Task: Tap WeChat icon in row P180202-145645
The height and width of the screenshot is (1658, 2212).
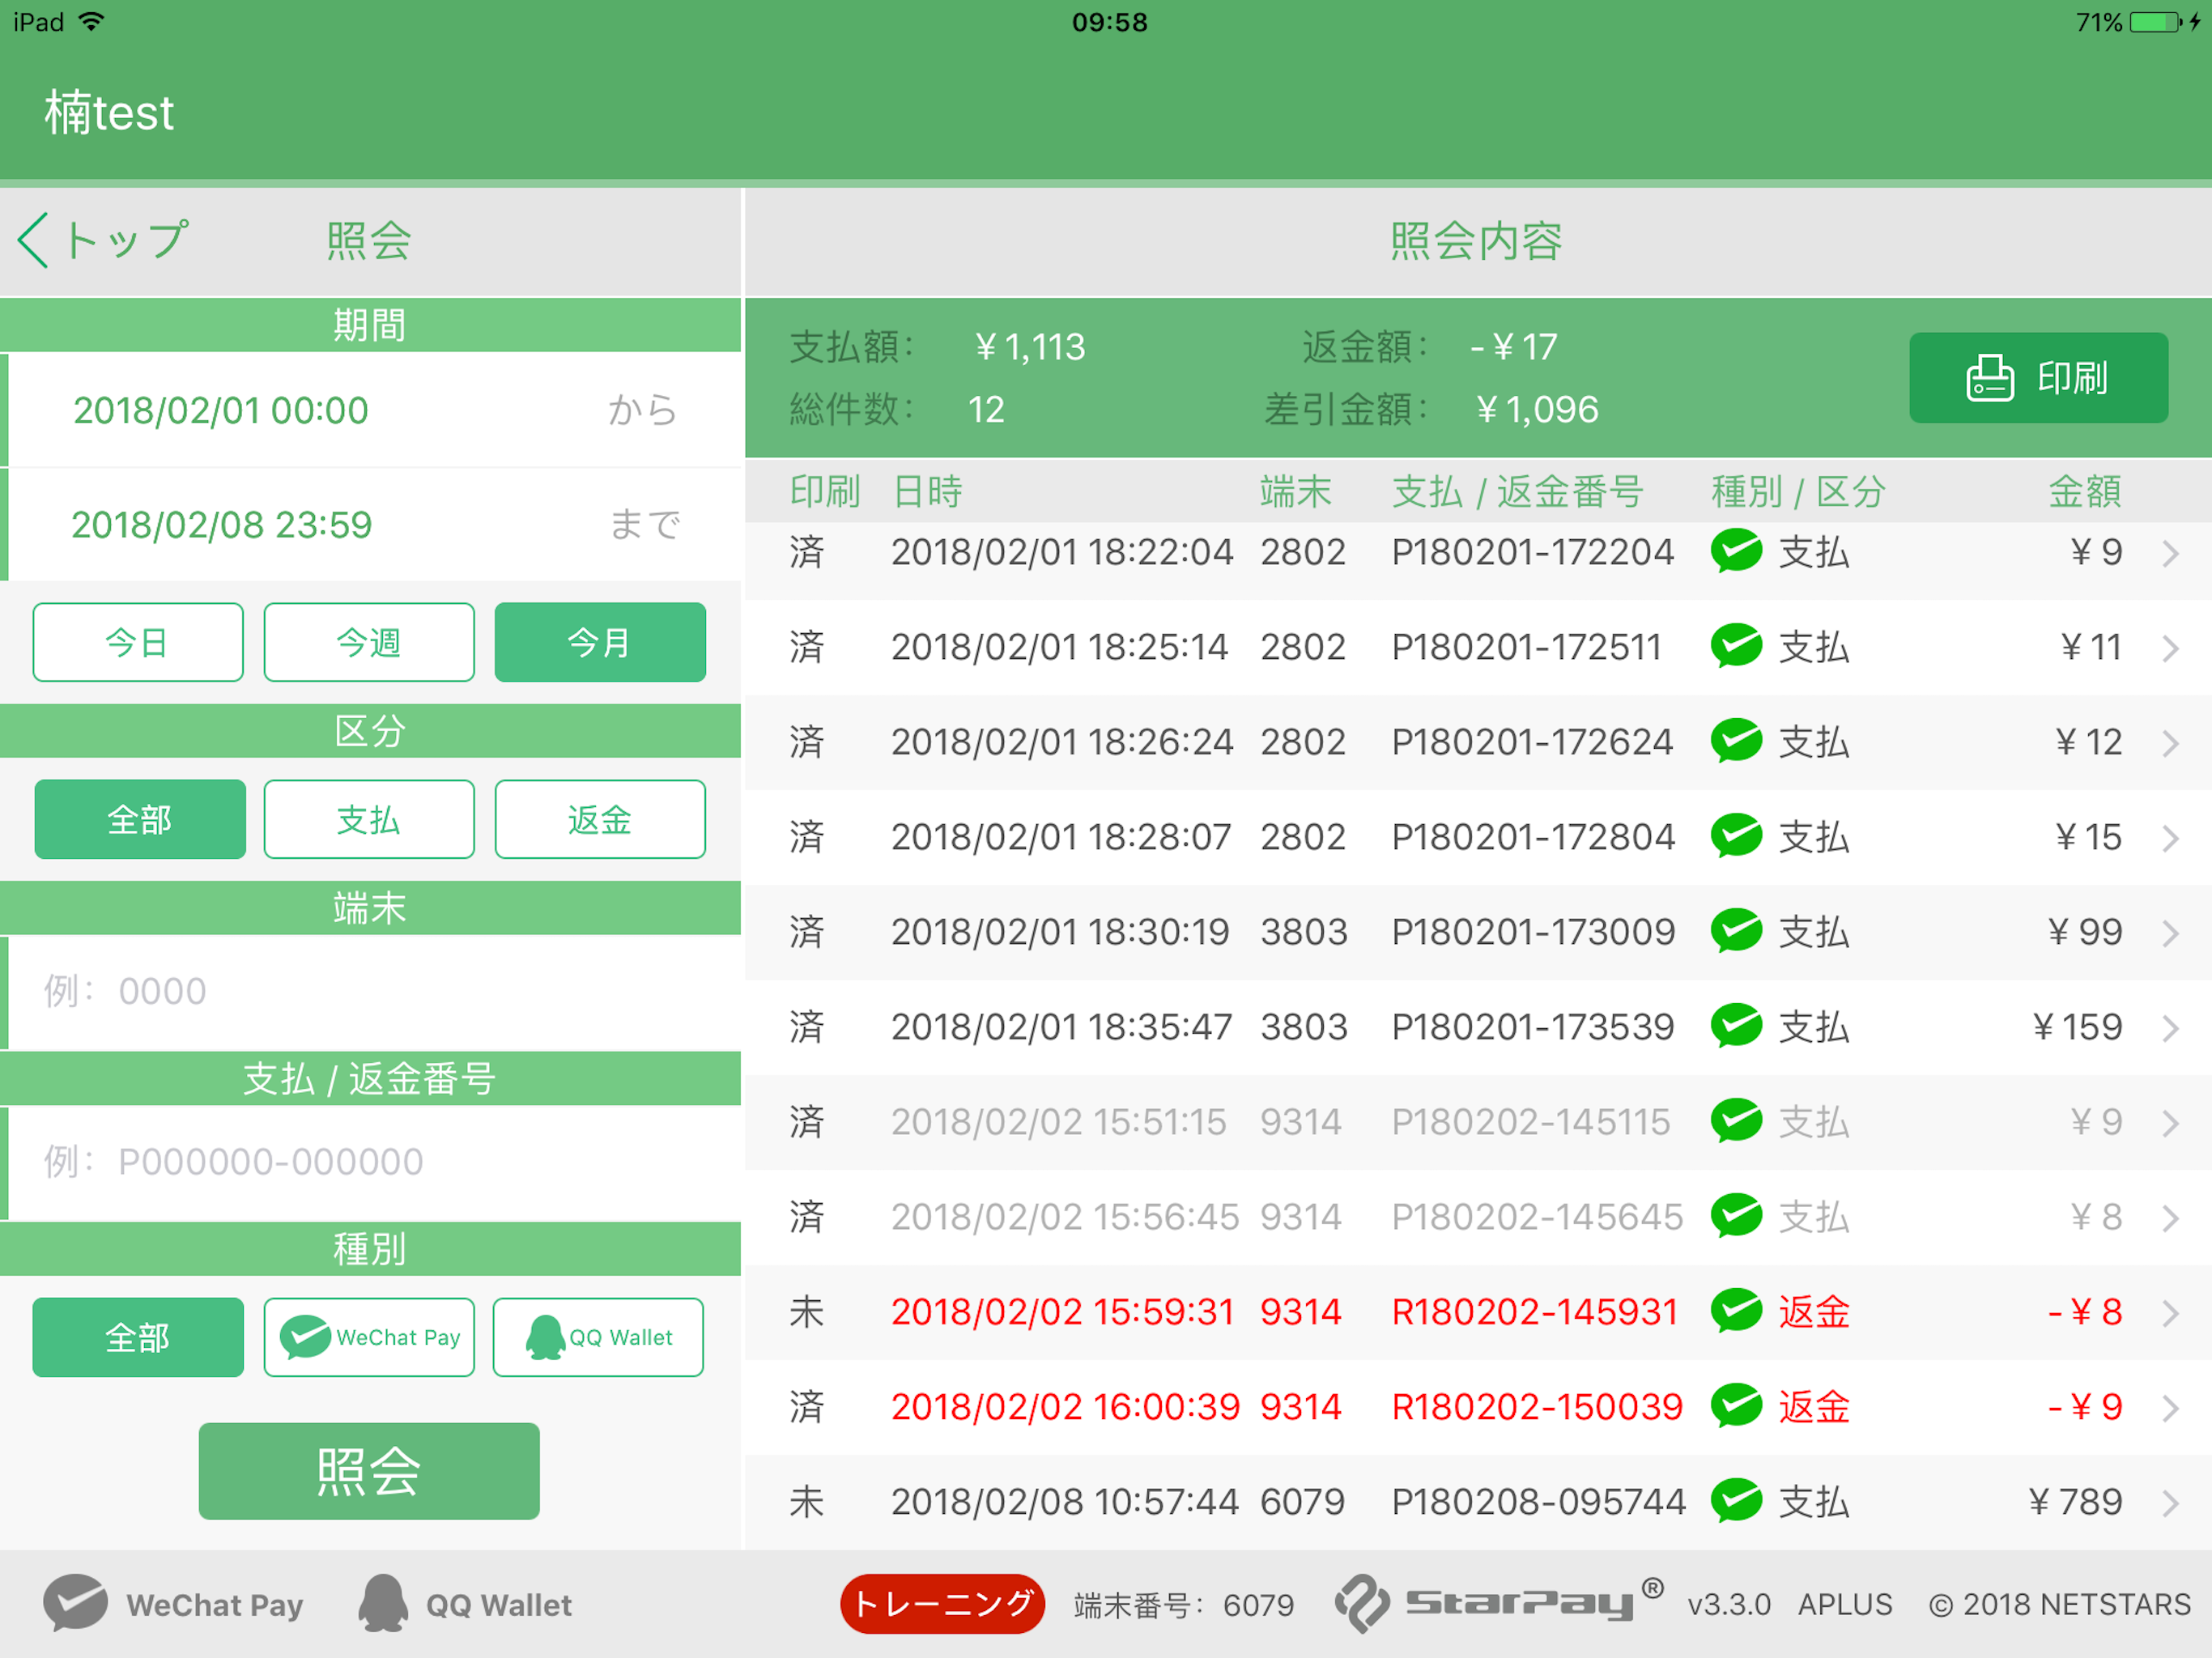Action: tap(1736, 1216)
